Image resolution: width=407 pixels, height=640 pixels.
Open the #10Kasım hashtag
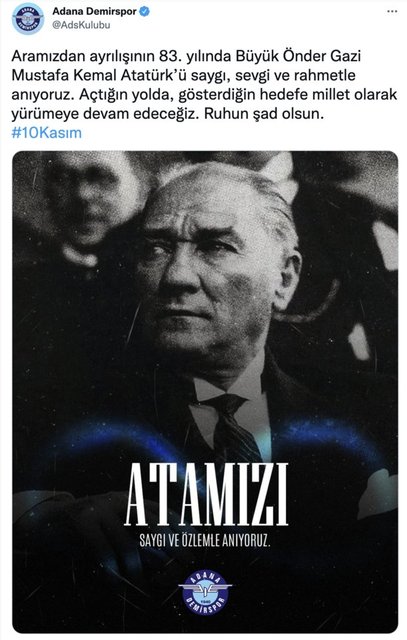pos(47,133)
